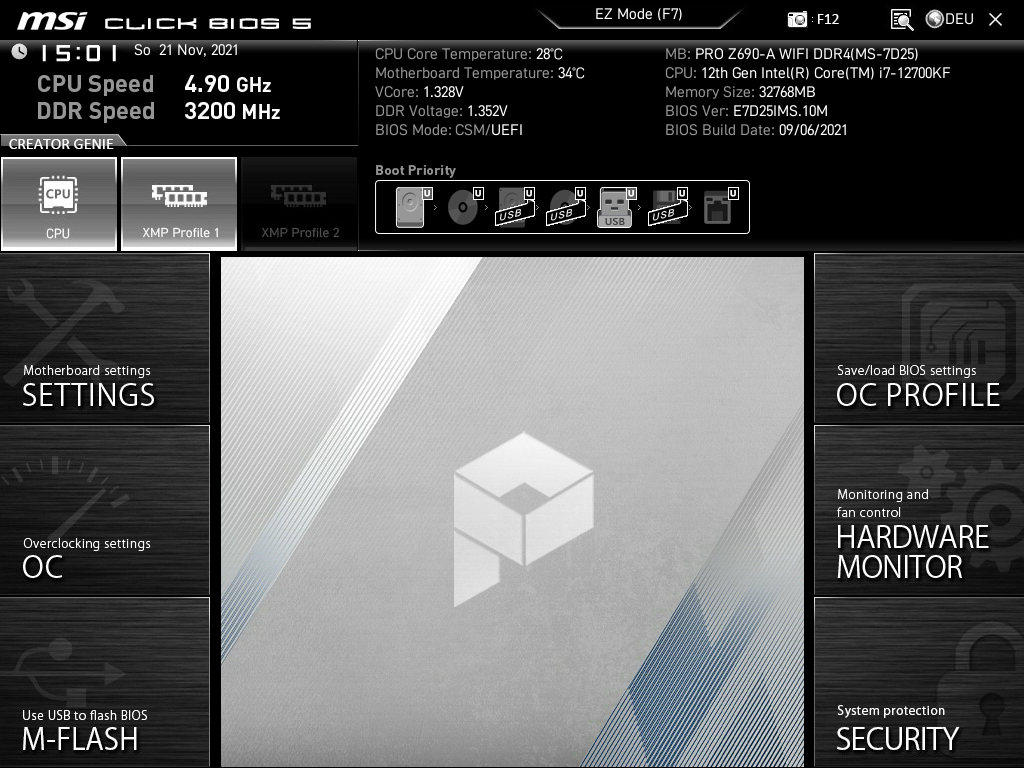Switch to EZ Mode (F7)

coord(639,14)
